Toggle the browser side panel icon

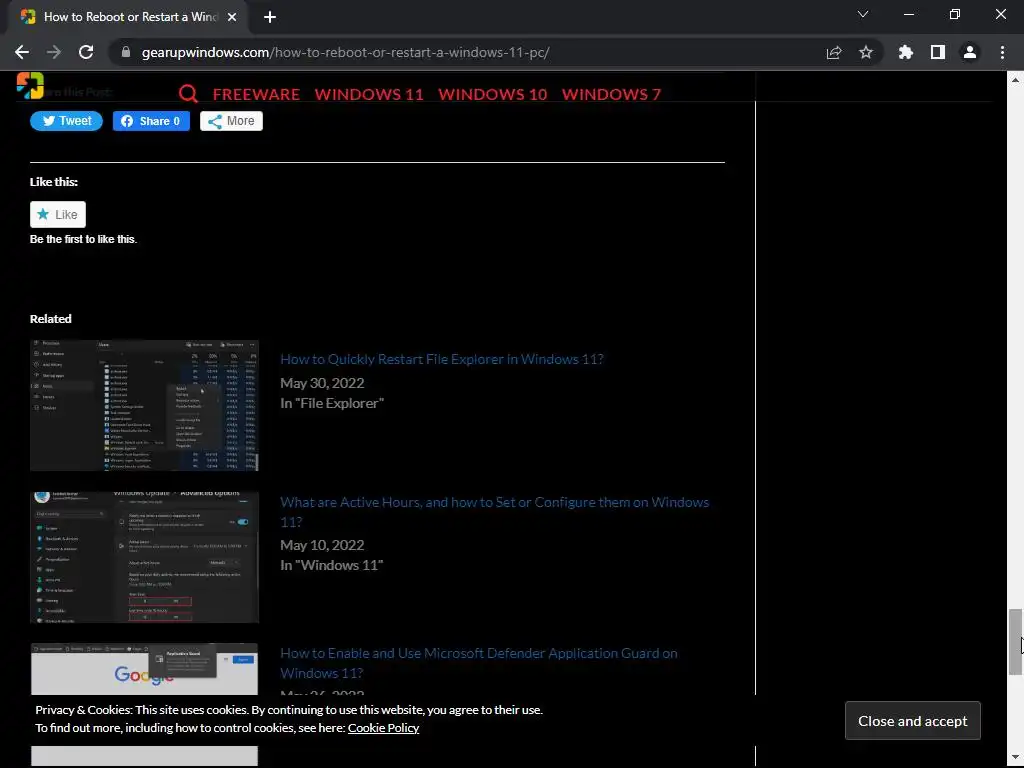pos(938,52)
